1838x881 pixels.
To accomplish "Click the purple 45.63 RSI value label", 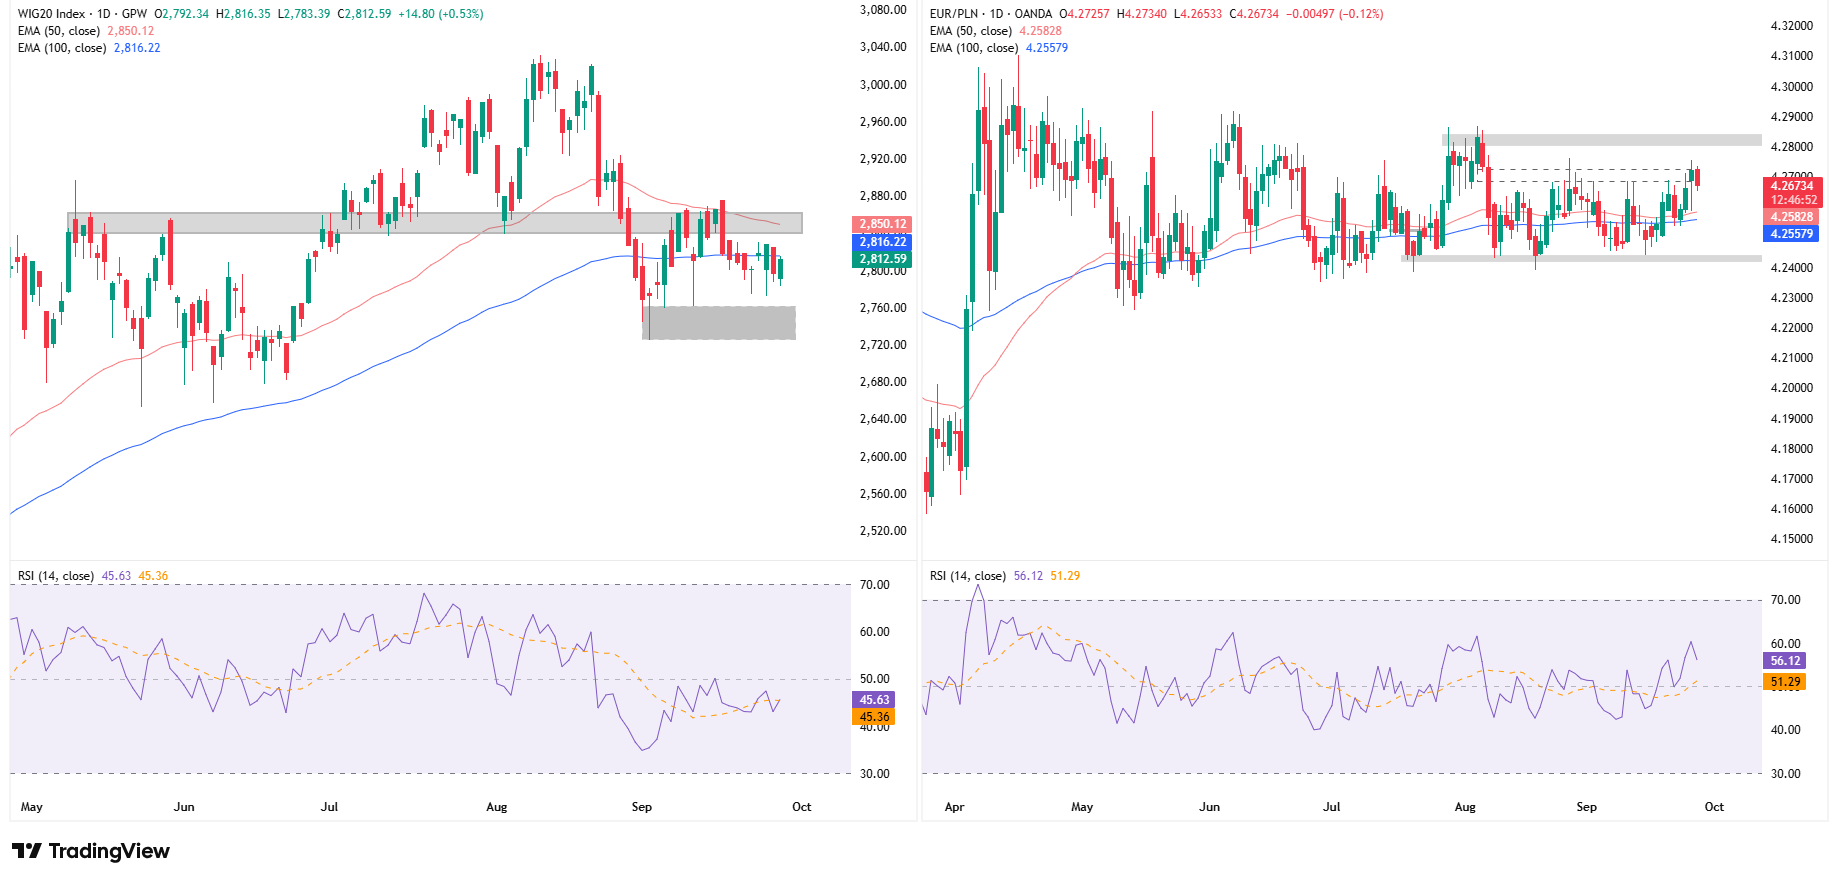I will pyautogui.click(x=874, y=700).
